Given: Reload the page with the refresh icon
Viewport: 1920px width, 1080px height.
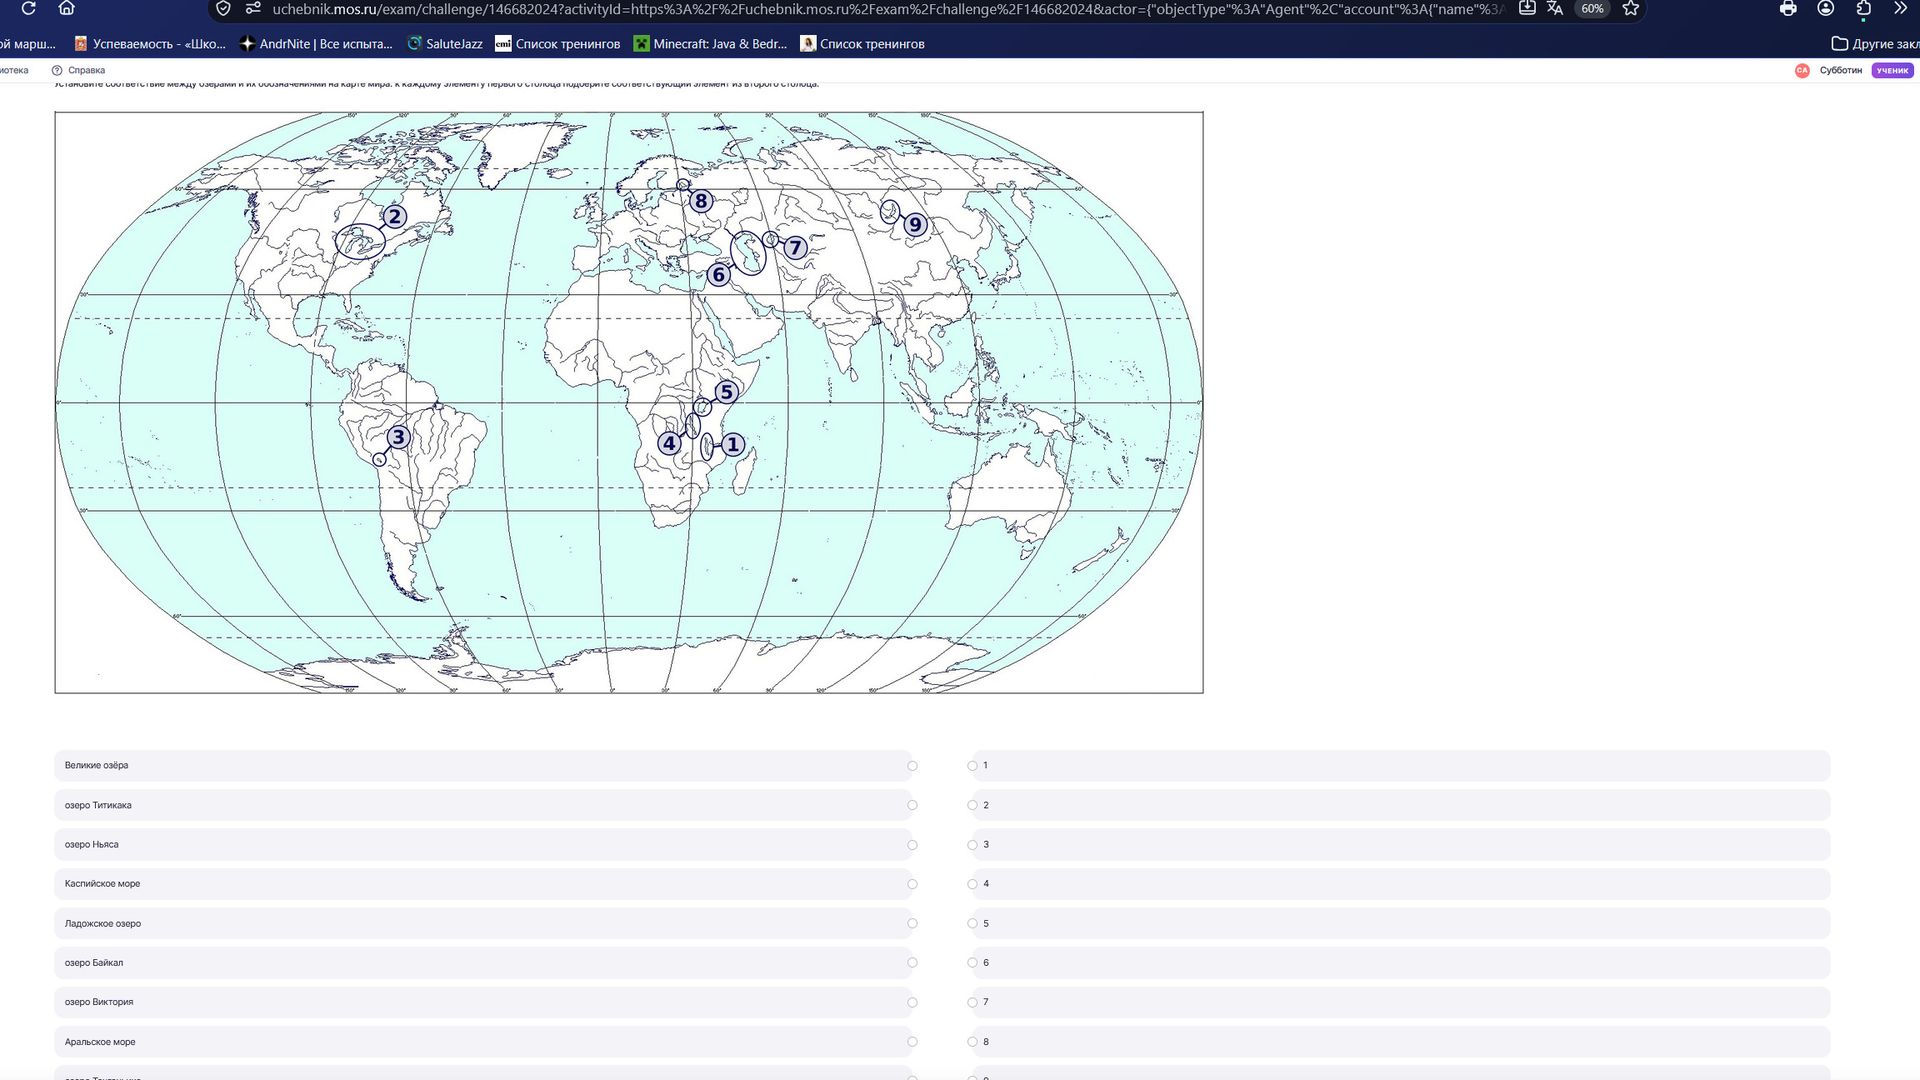Looking at the screenshot, I should [28, 8].
